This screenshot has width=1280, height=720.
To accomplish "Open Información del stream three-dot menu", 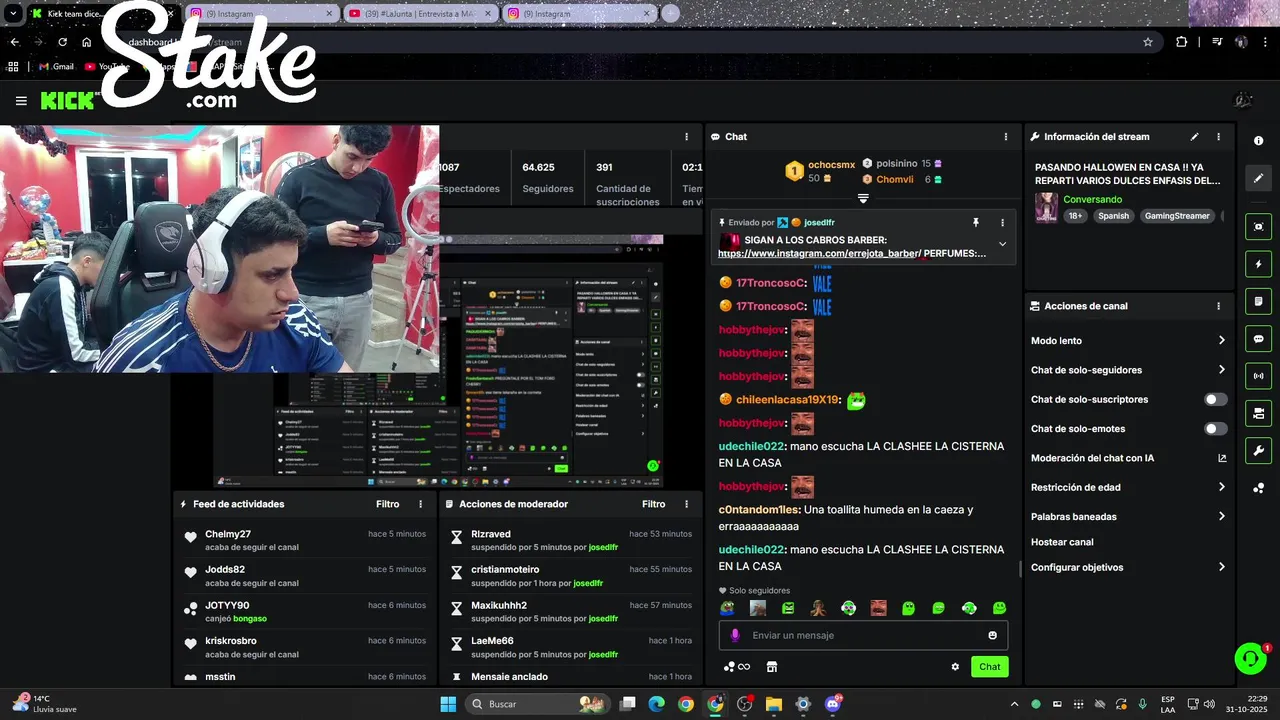I will pyautogui.click(x=1218, y=137).
